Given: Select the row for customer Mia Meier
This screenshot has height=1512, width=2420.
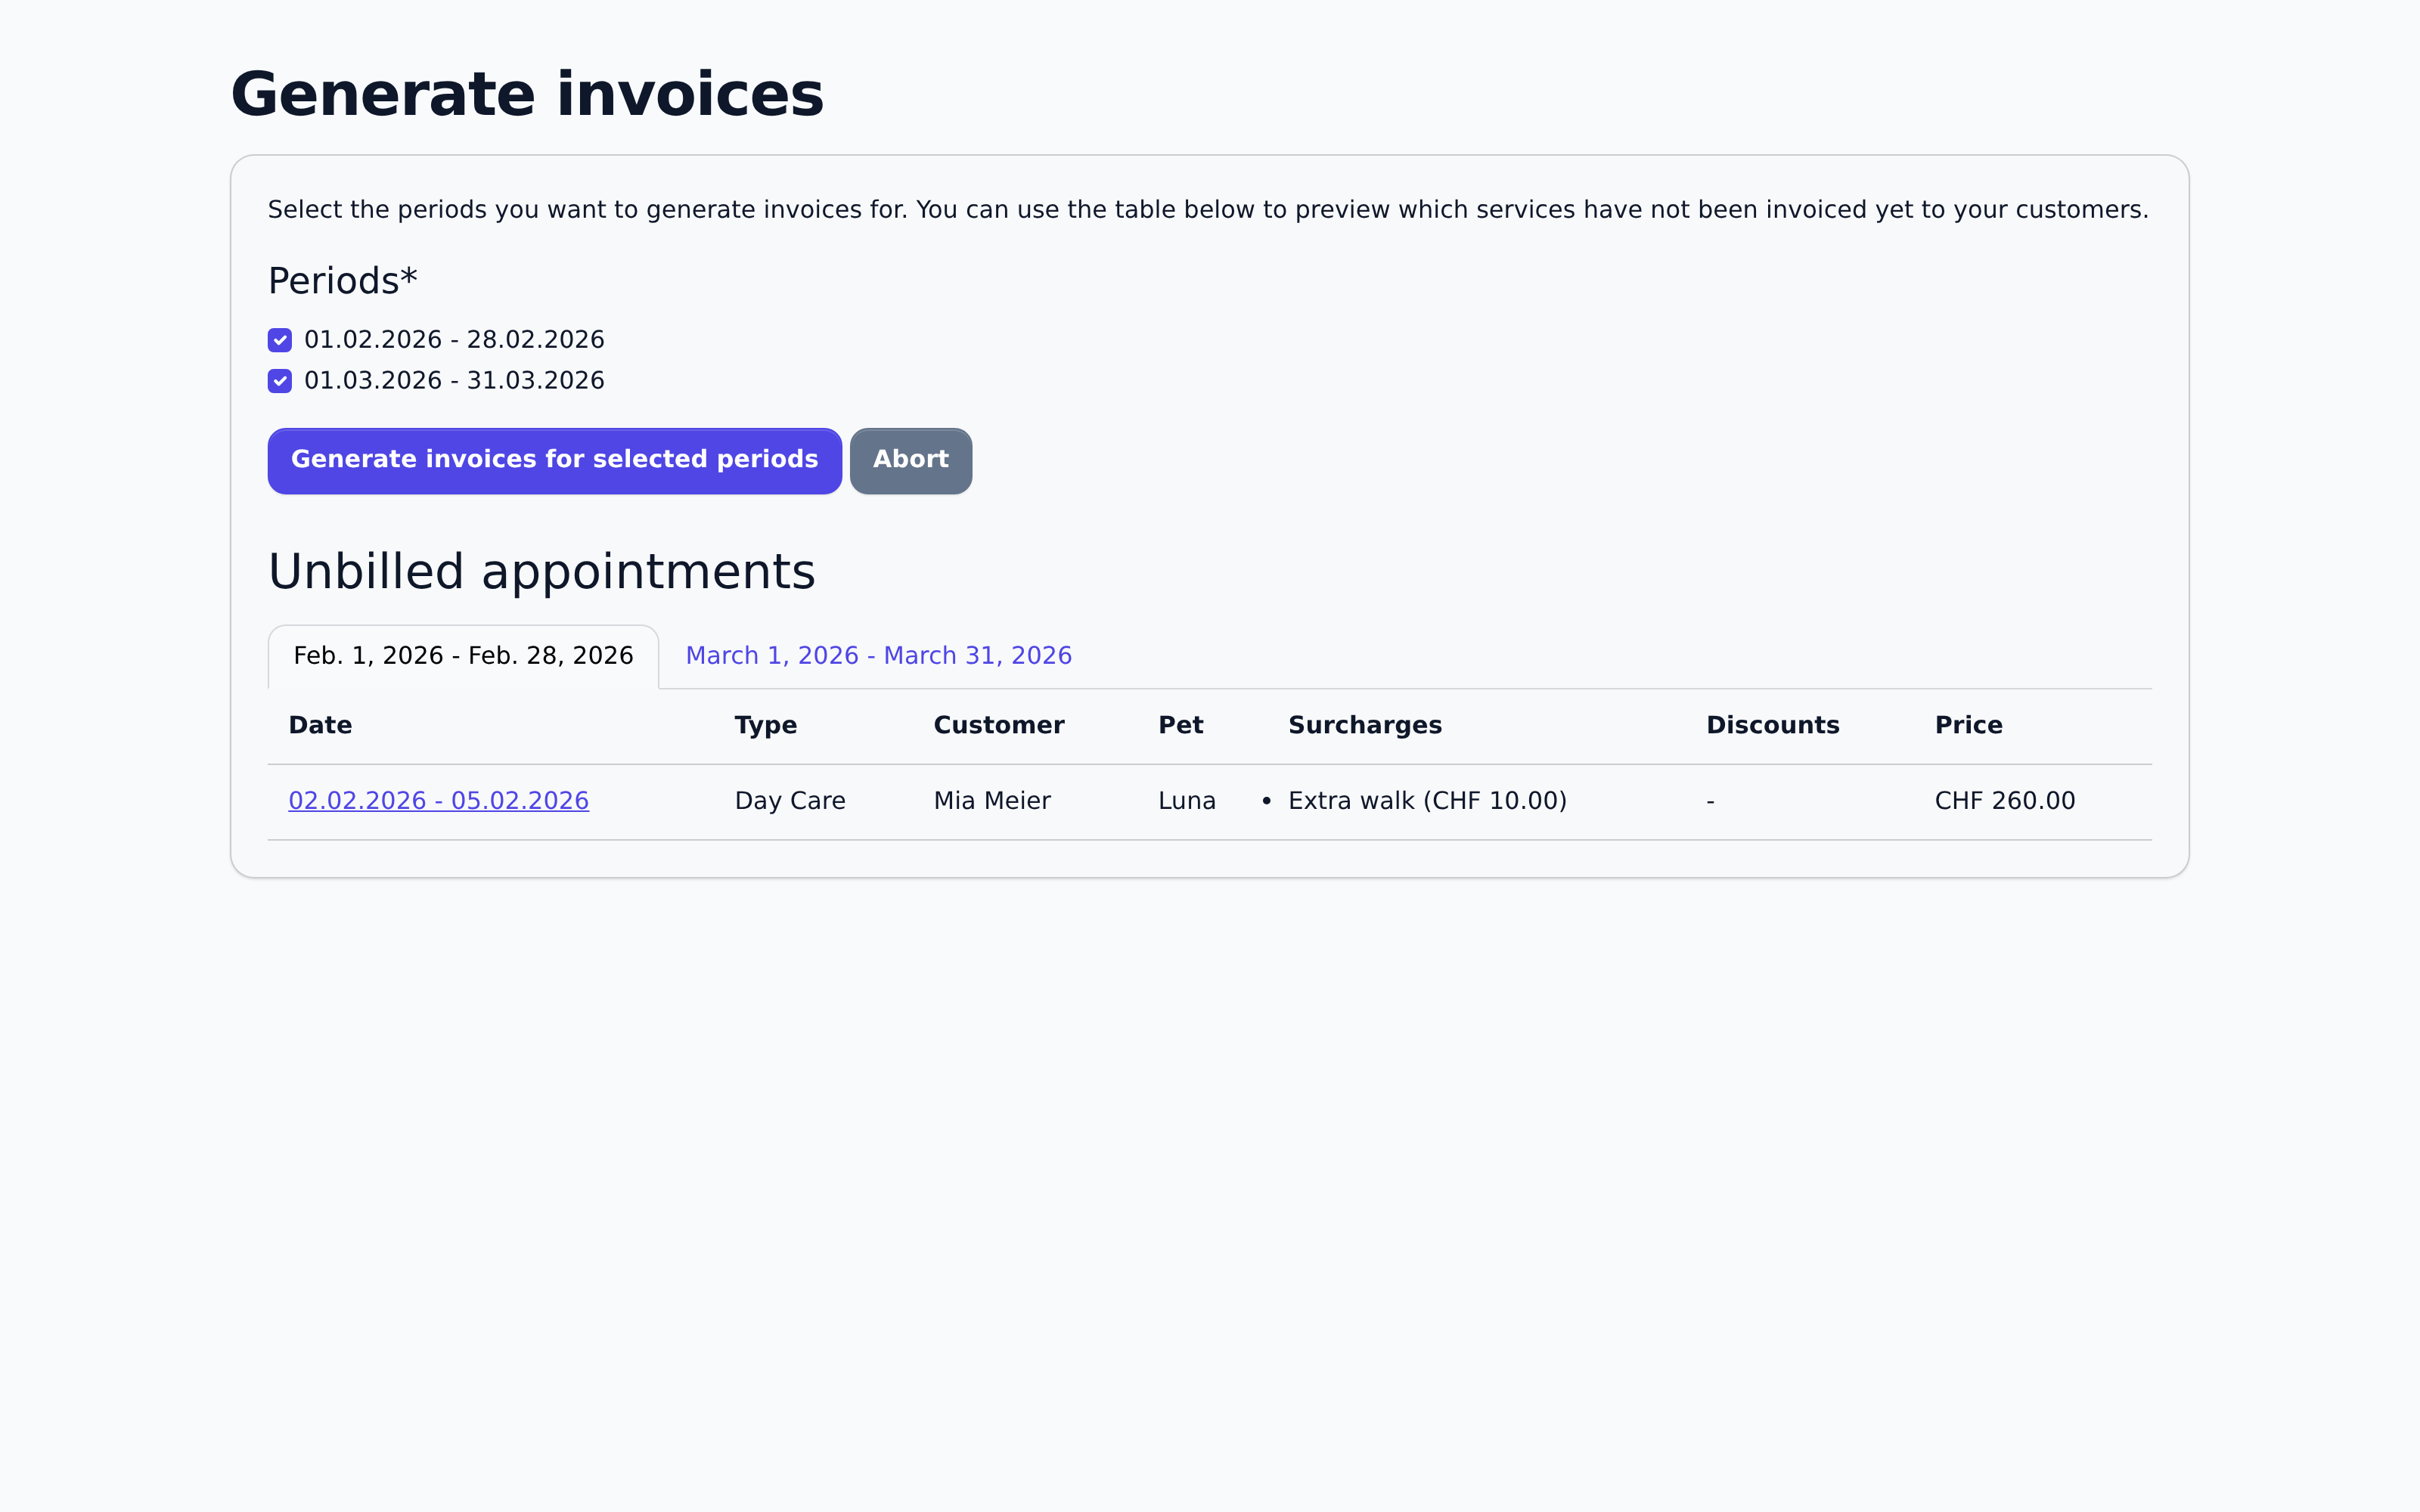Looking at the screenshot, I should [992, 800].
